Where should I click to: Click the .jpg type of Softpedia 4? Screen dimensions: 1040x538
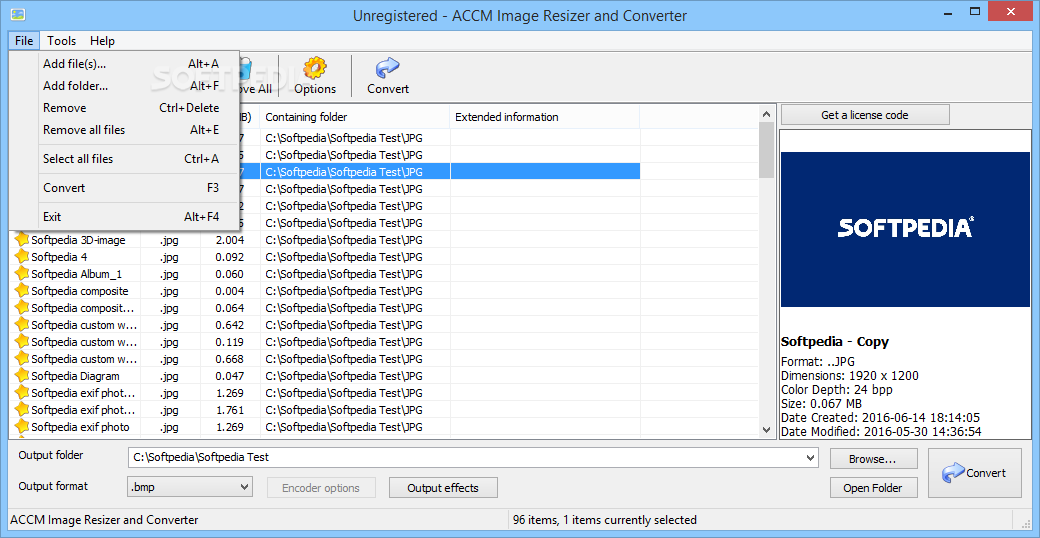169,257
